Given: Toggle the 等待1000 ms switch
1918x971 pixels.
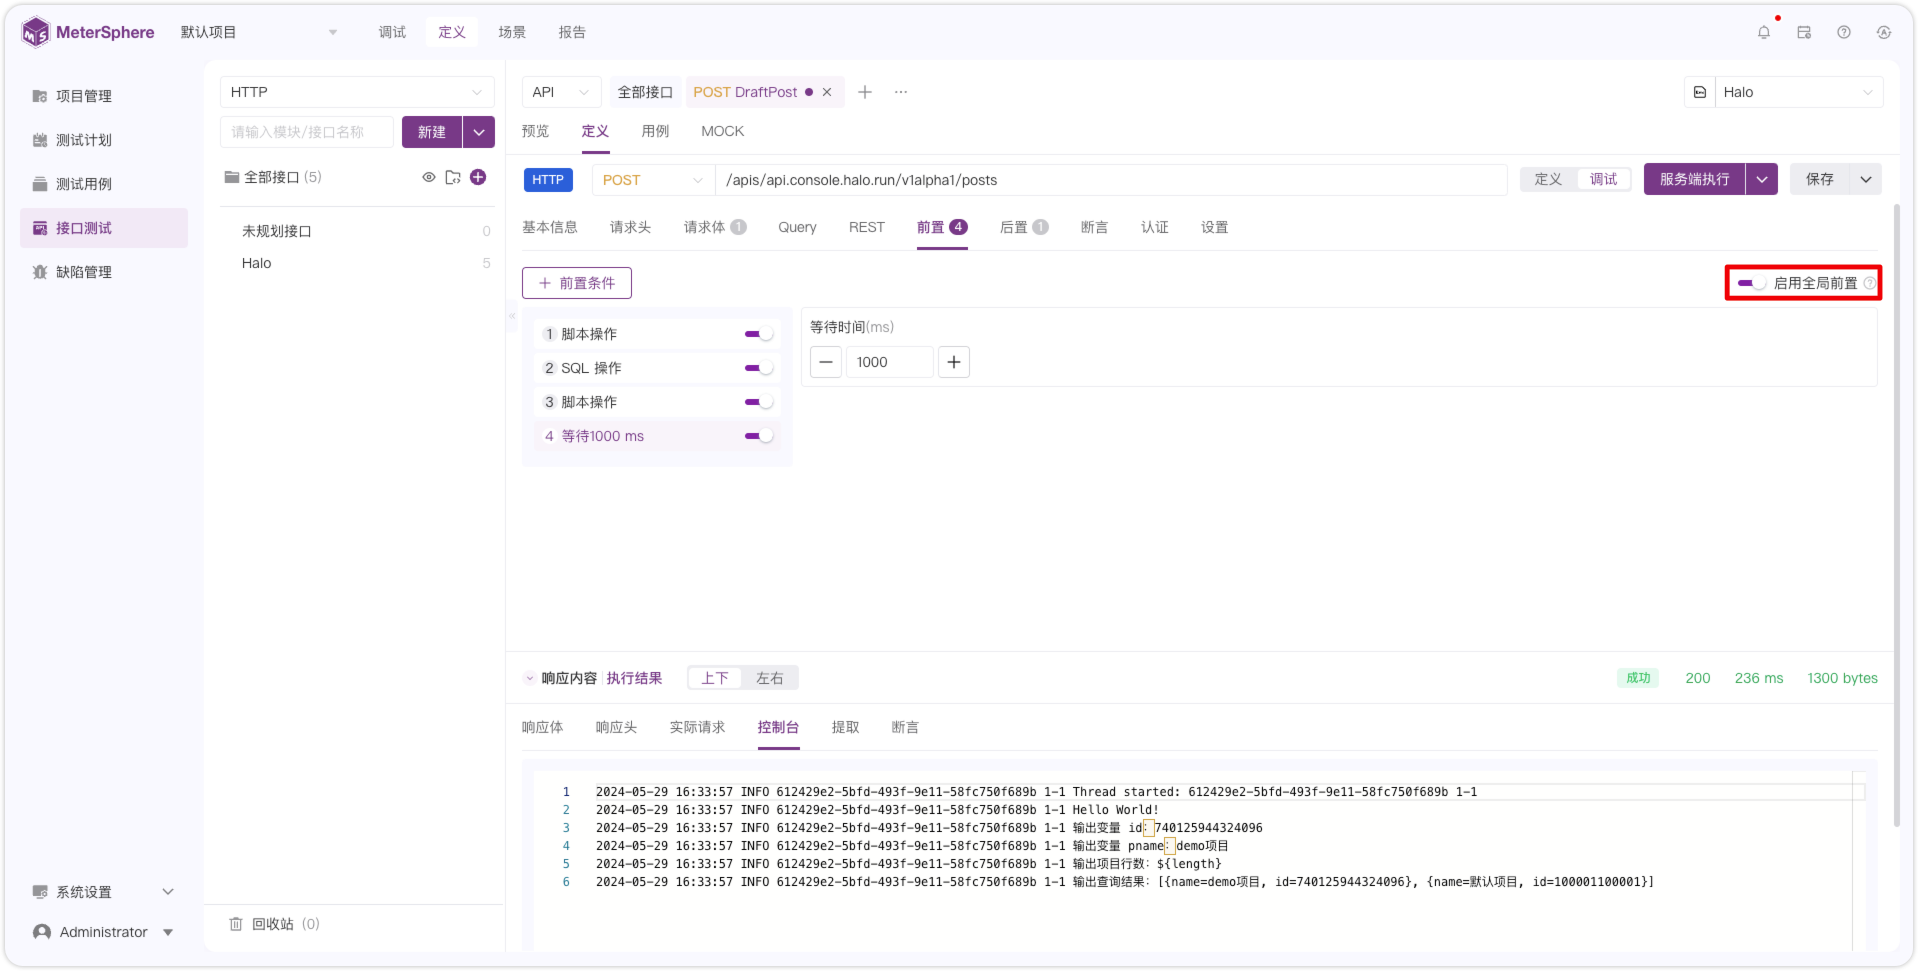Looking at the screenshot, I should pyautogui.click(x=759, y=436).
